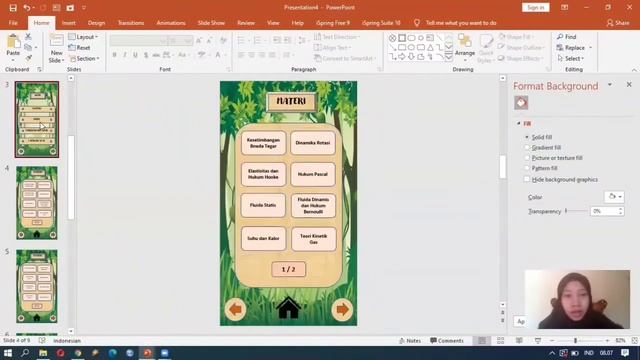
Task: Open the File tab
Action: [13, 23]
